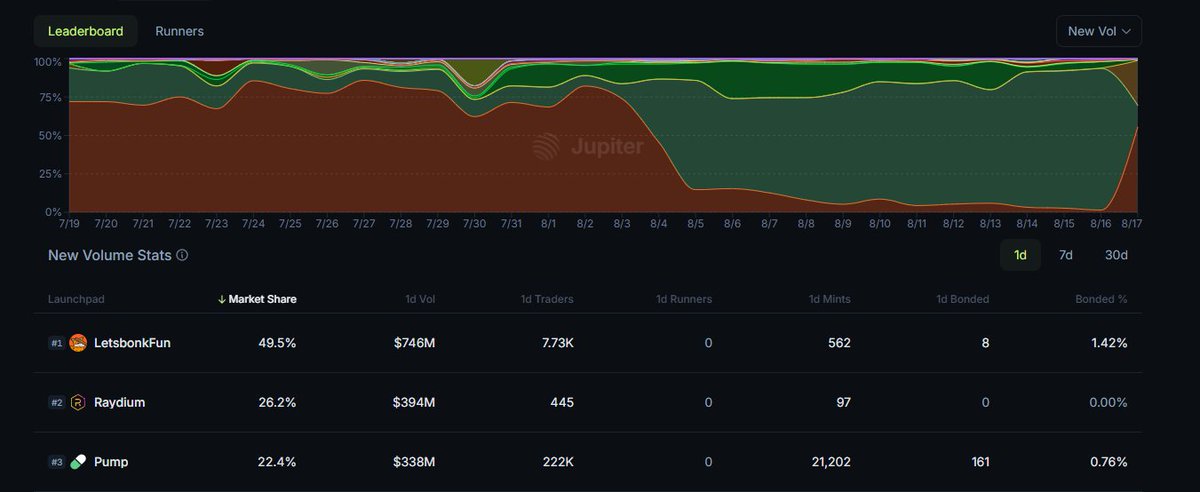Sort by Bonded % column header
1200x492 pixels.
1101,299
